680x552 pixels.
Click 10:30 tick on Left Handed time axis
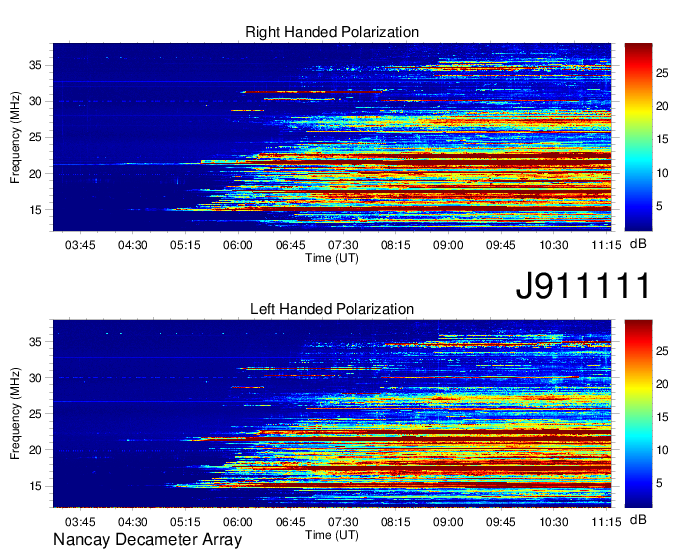pyautogui.click(x=554, y=522)
